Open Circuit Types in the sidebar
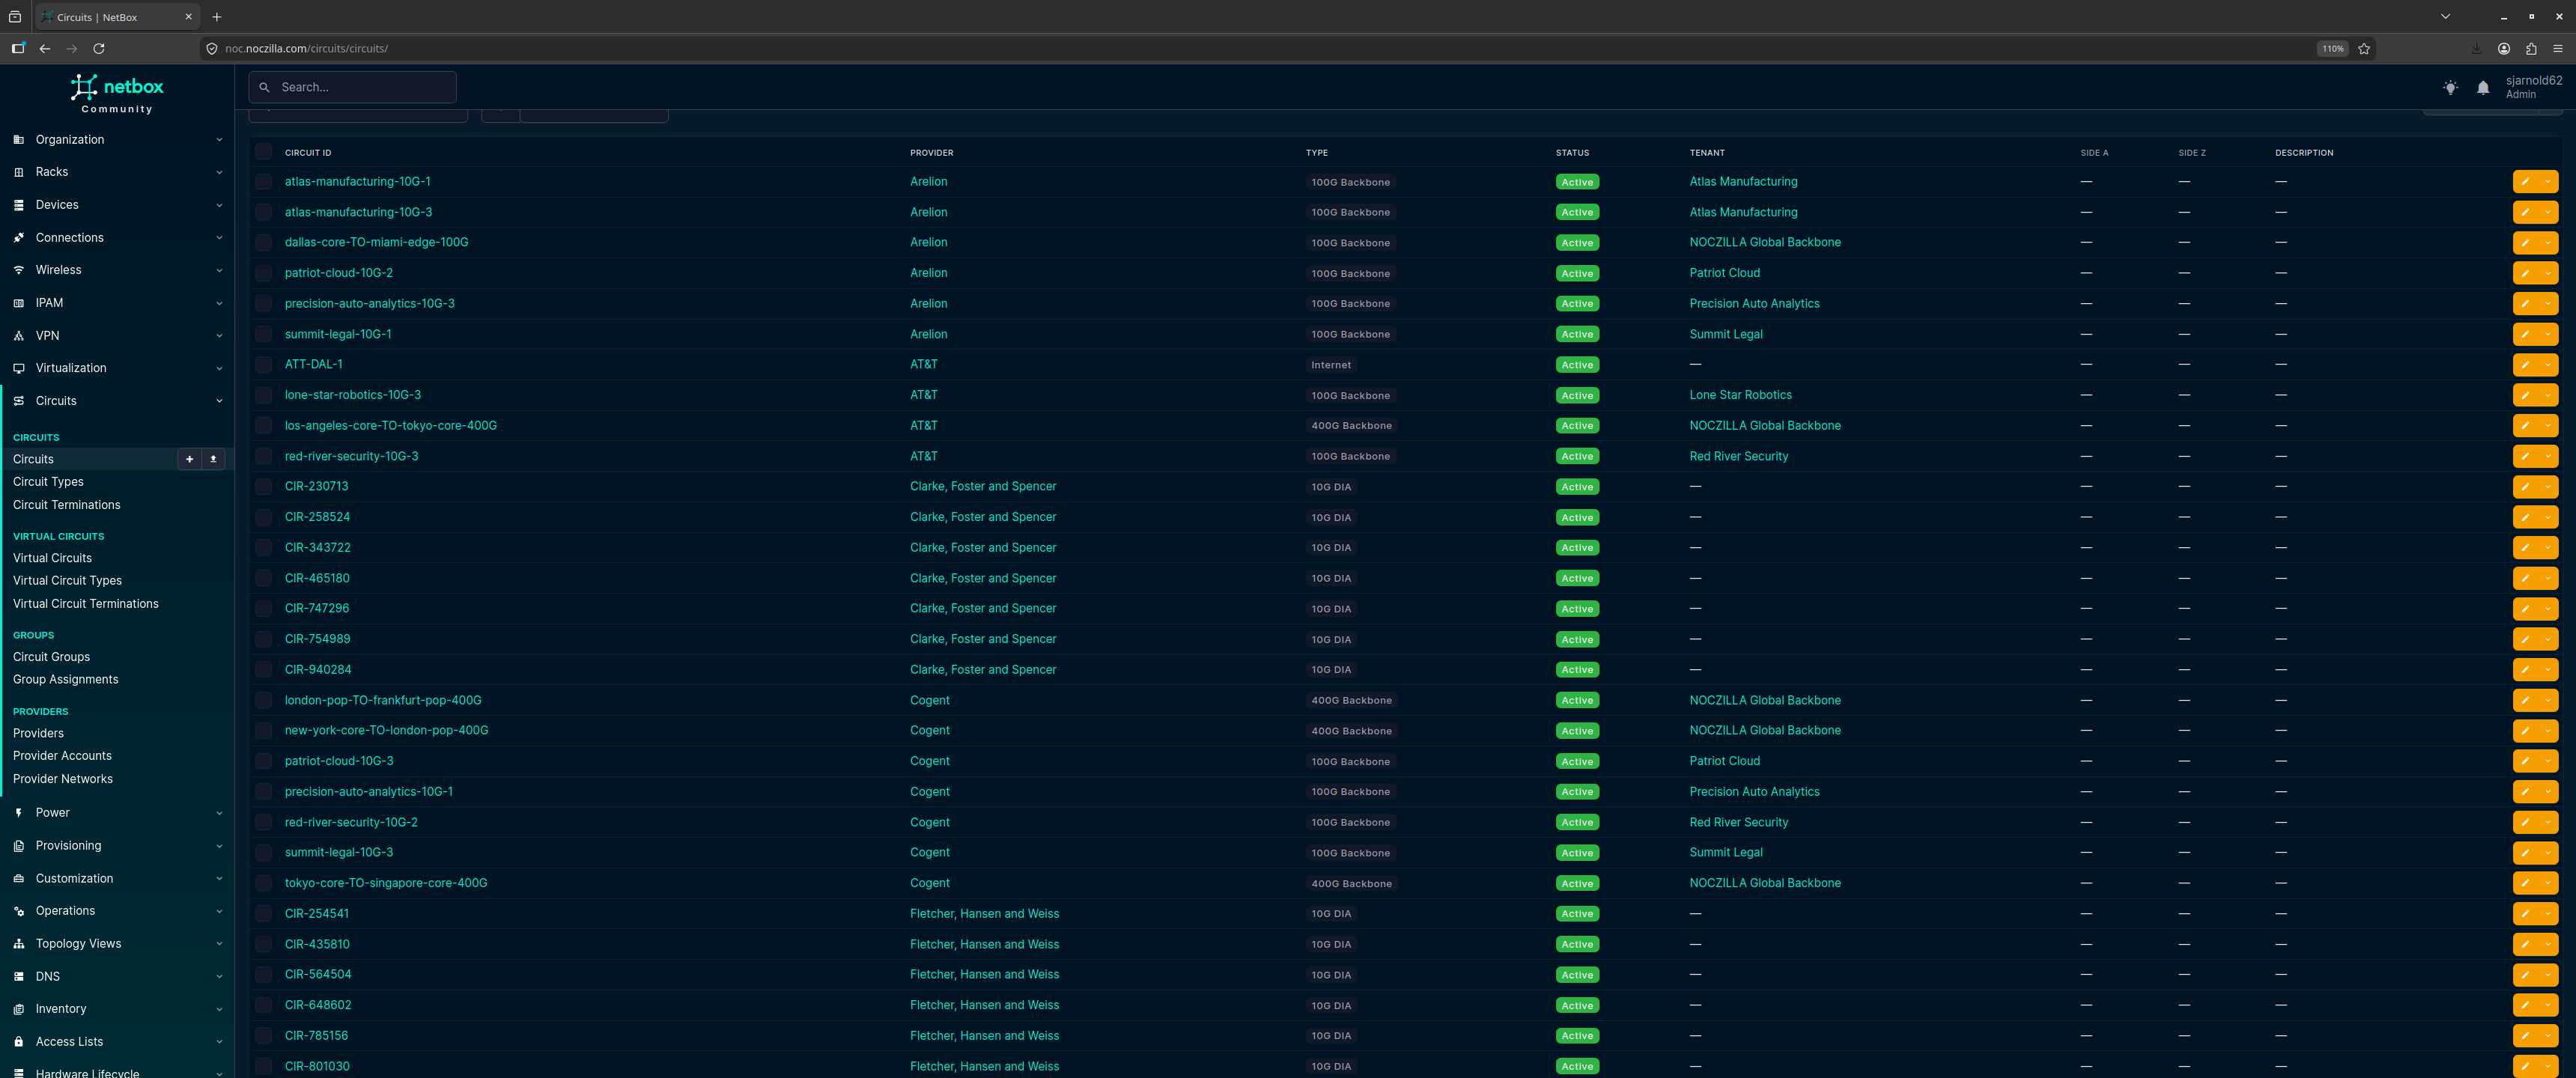Viewport: 2576px width, 1078px height. [x=48, y=482]
